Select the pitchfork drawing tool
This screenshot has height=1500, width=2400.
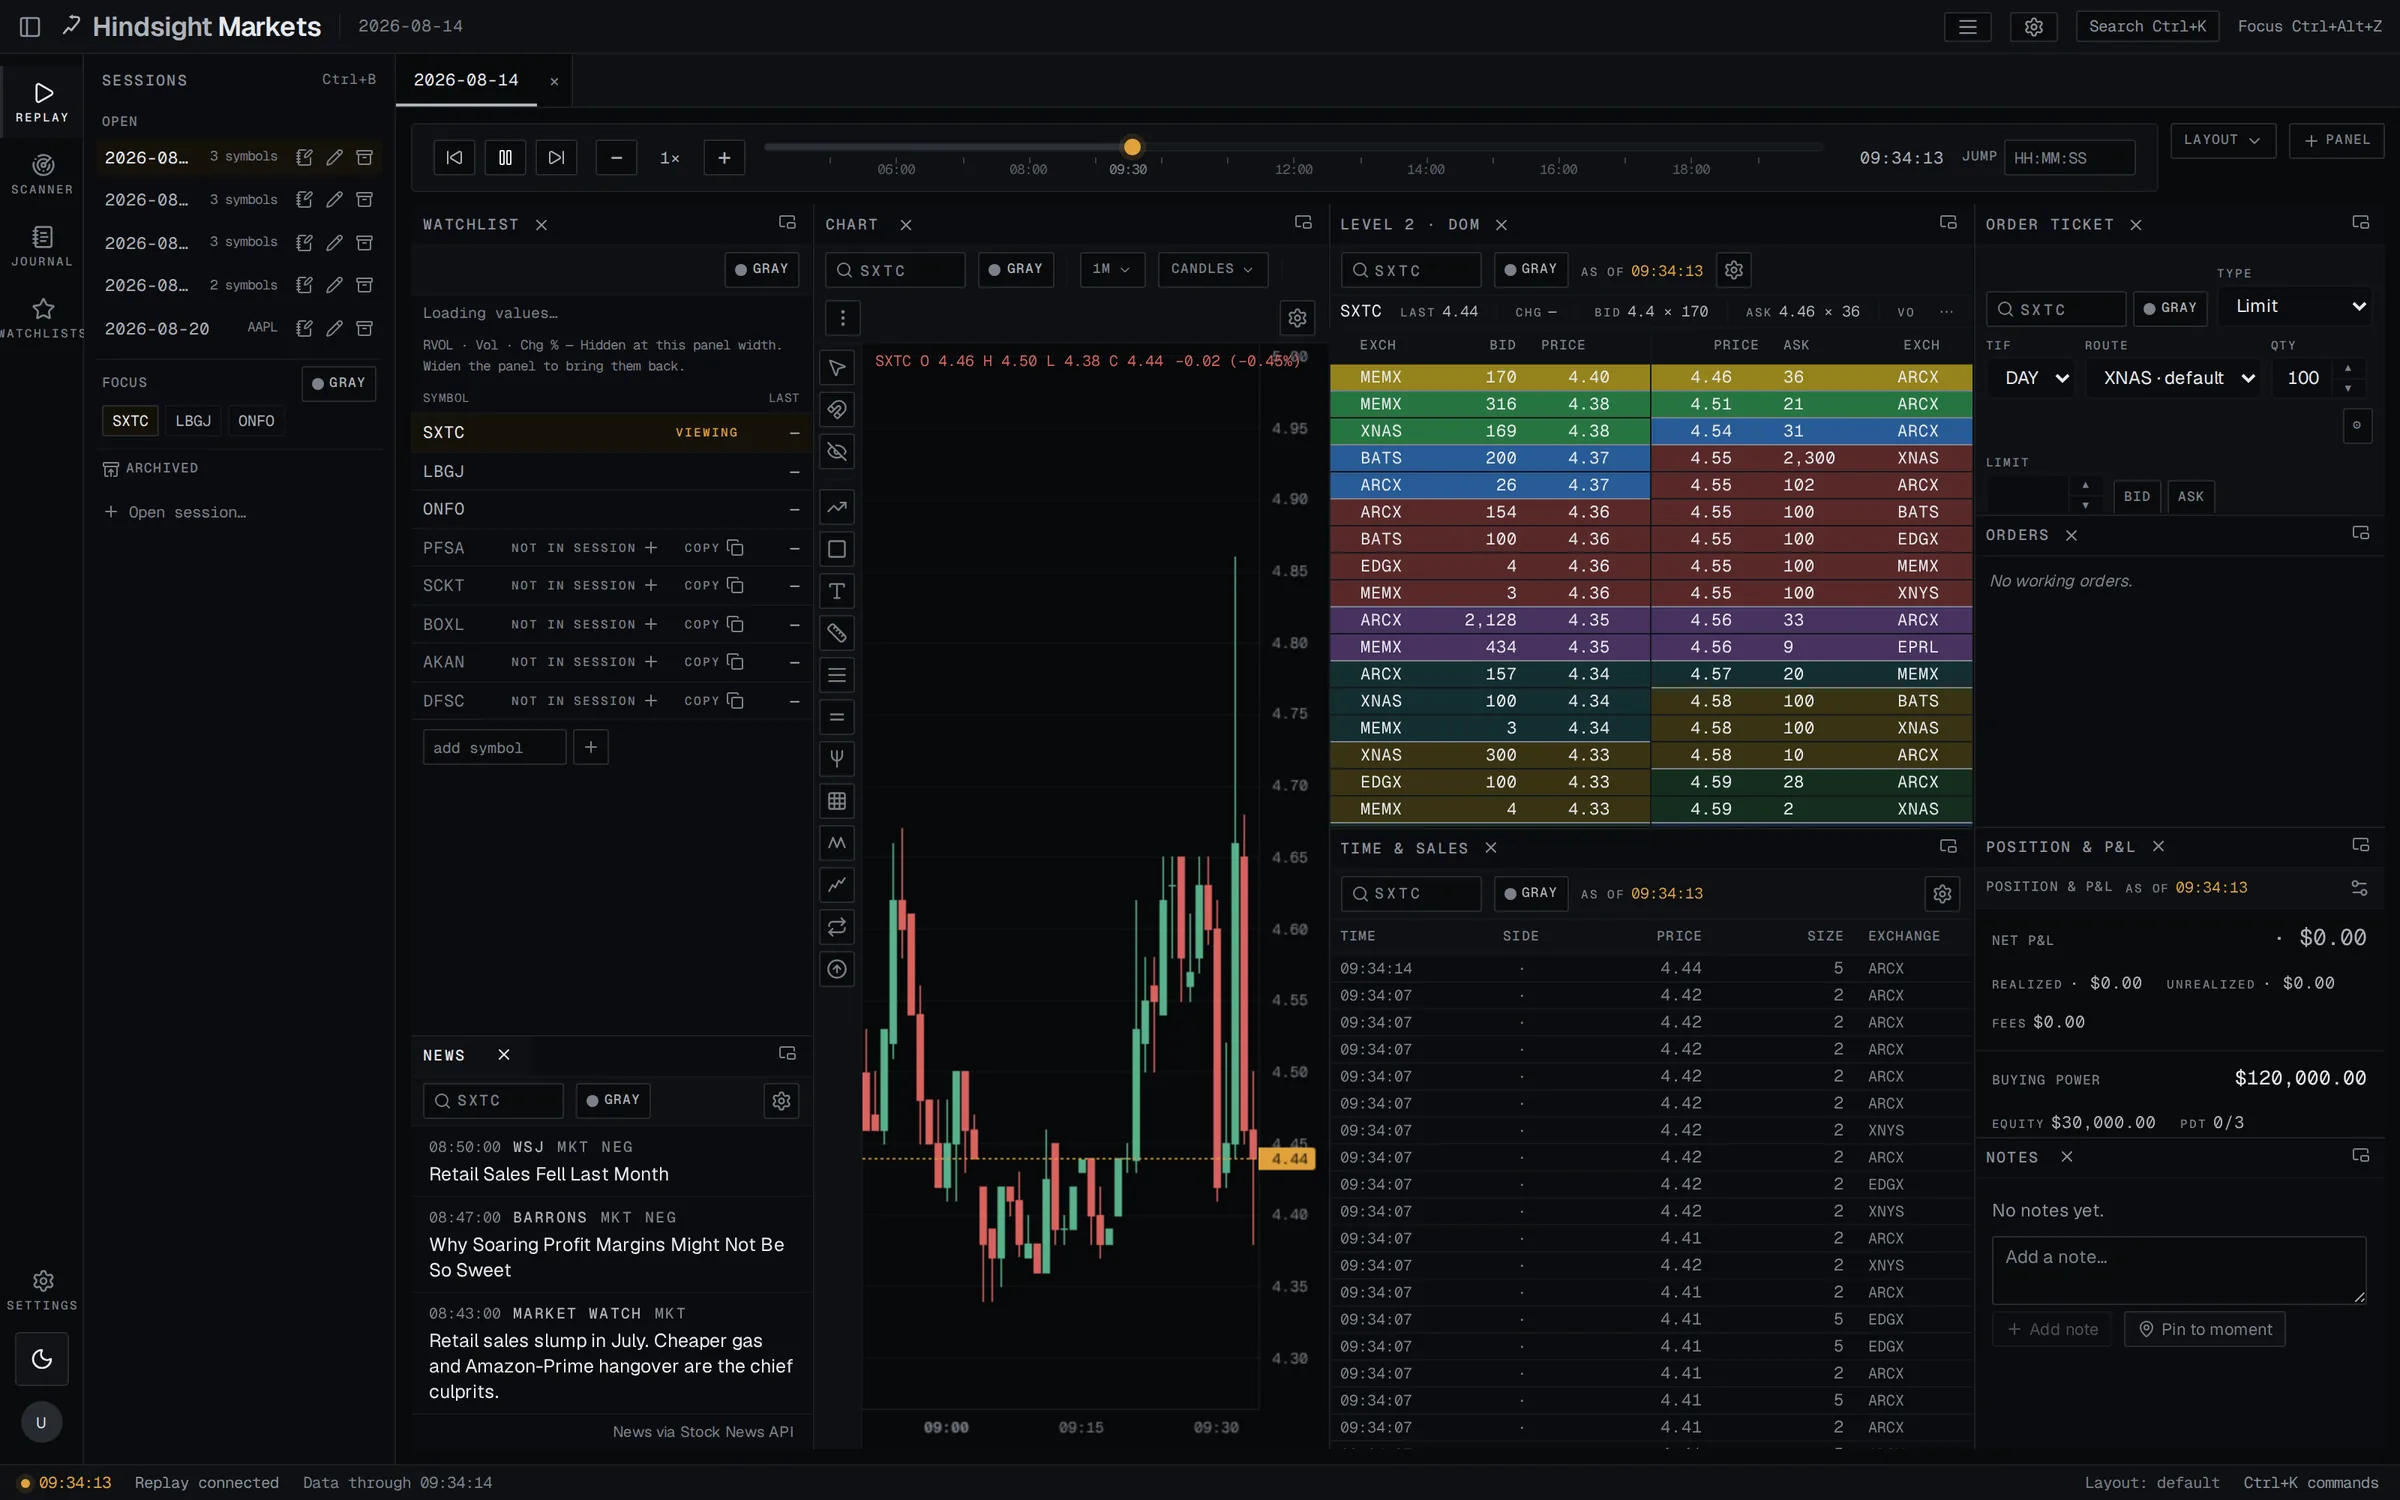pos(837,759)
